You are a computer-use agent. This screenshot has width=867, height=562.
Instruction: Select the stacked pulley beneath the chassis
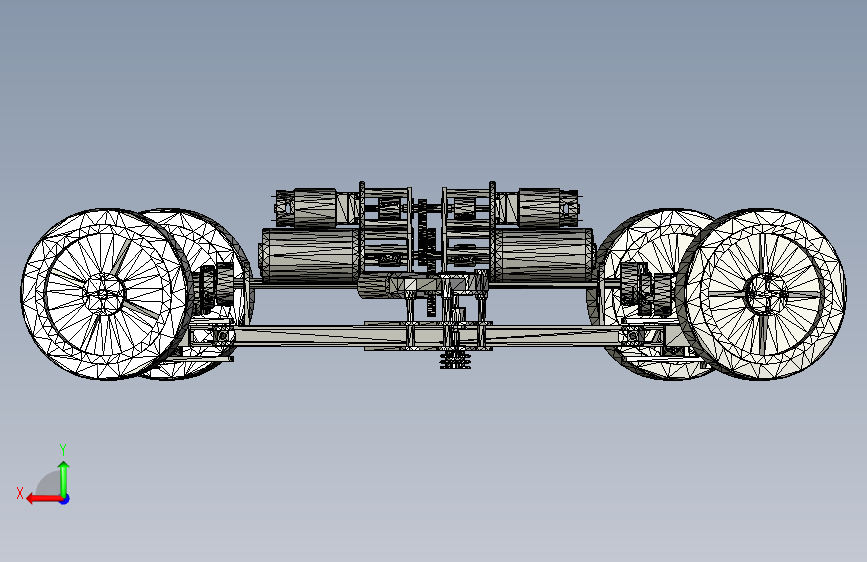pos(455,359)
